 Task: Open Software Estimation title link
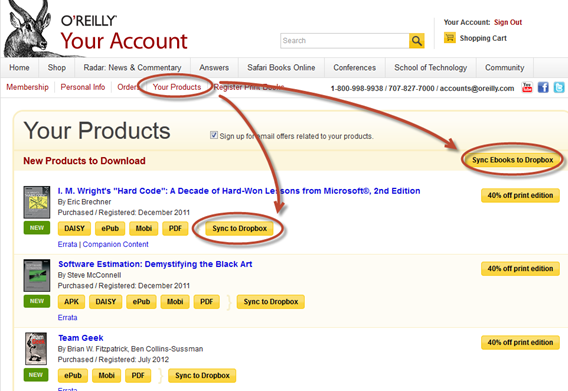tap(155, 264)
